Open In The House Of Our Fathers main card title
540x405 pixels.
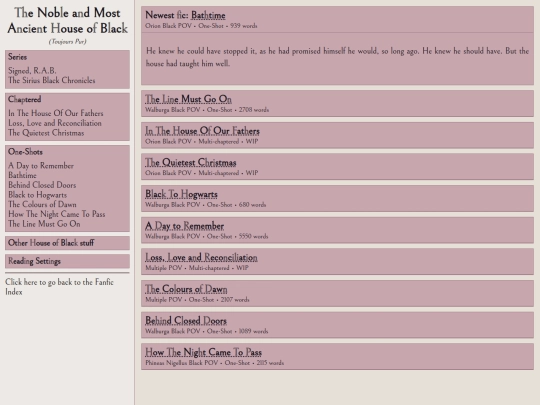pos(202,131)
